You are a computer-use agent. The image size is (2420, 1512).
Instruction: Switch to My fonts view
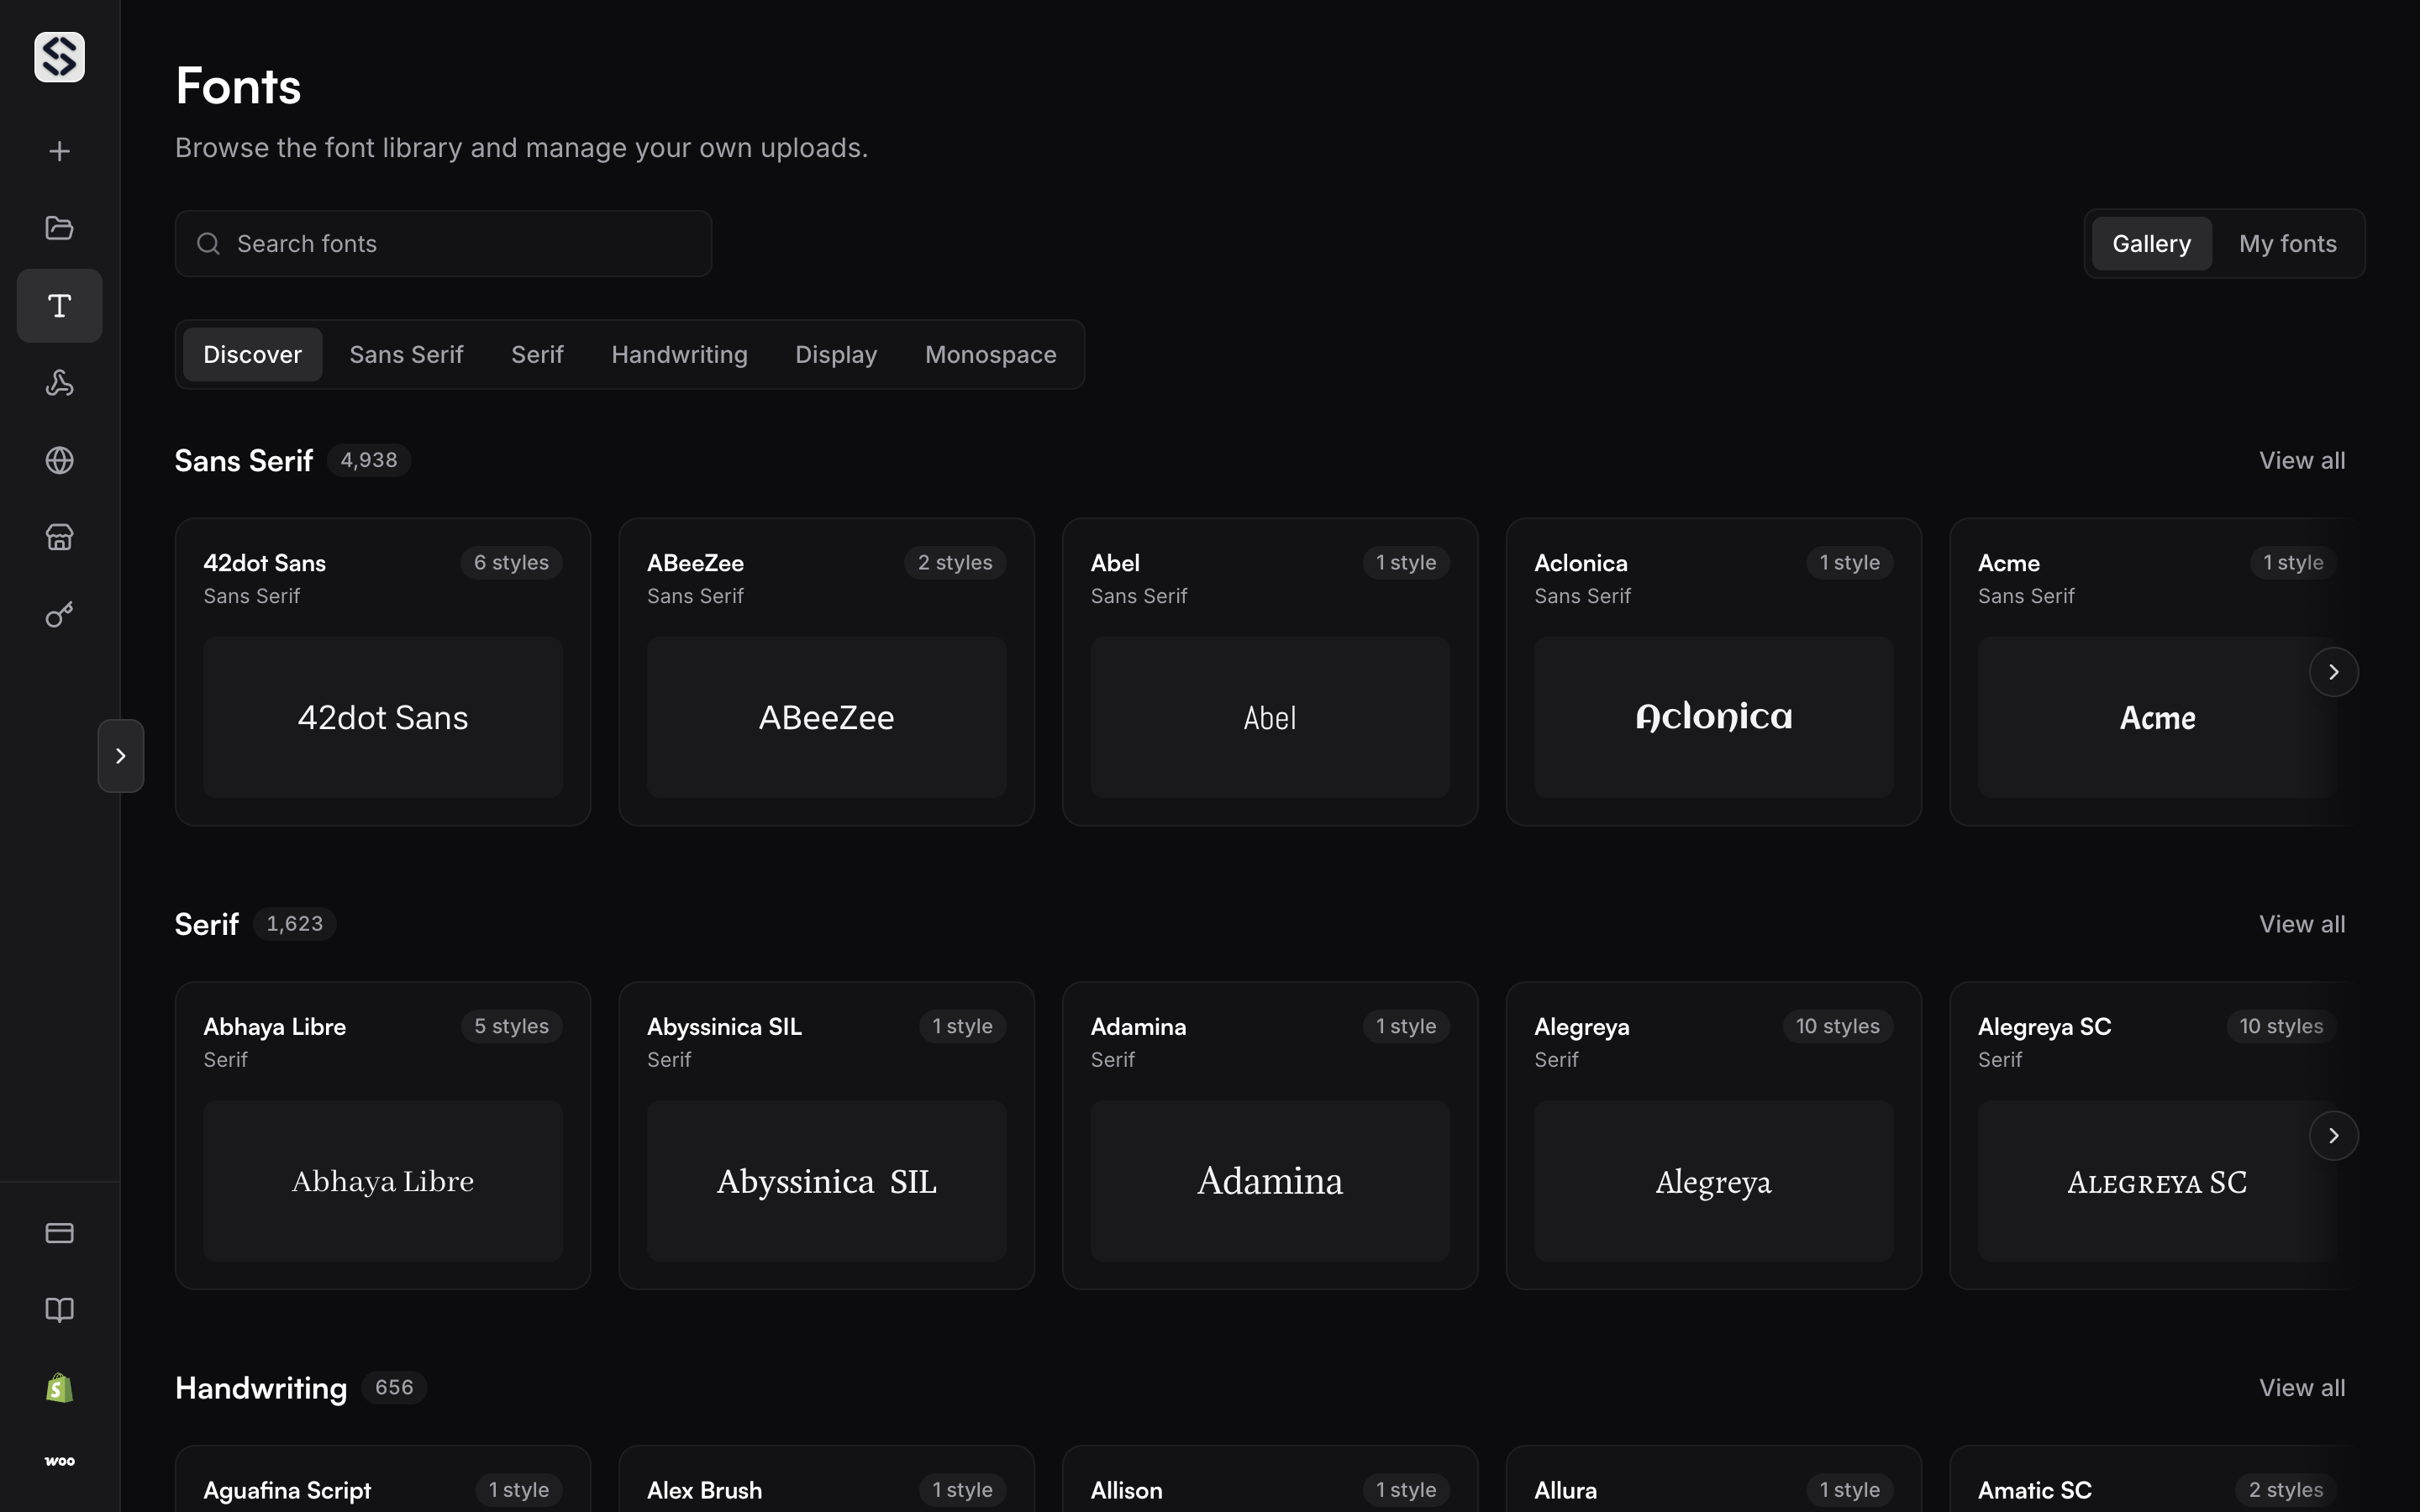pos(2288,244)
